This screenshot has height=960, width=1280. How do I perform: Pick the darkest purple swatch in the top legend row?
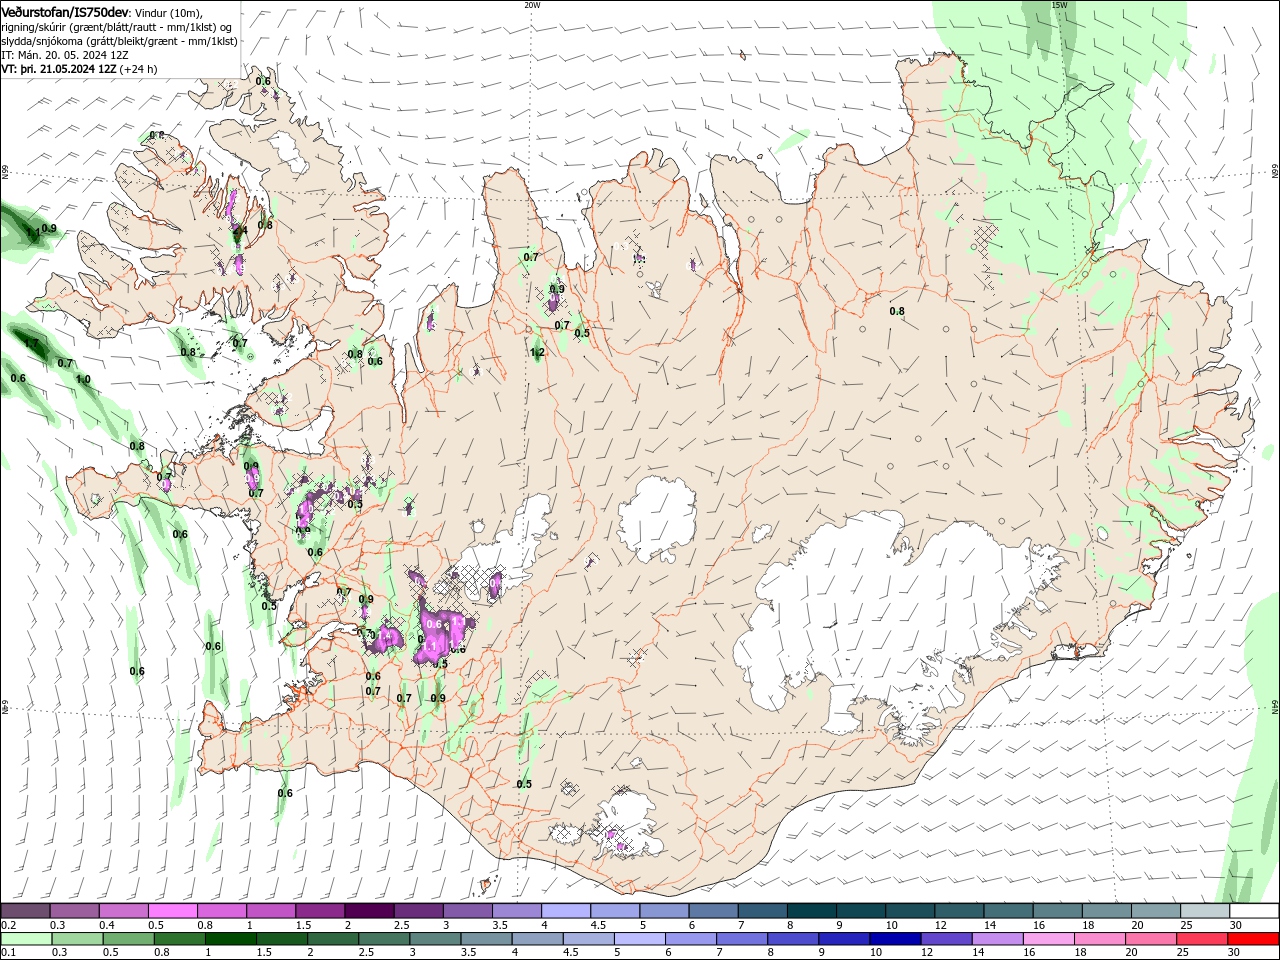pyautogui.click(x=368, y=911)
